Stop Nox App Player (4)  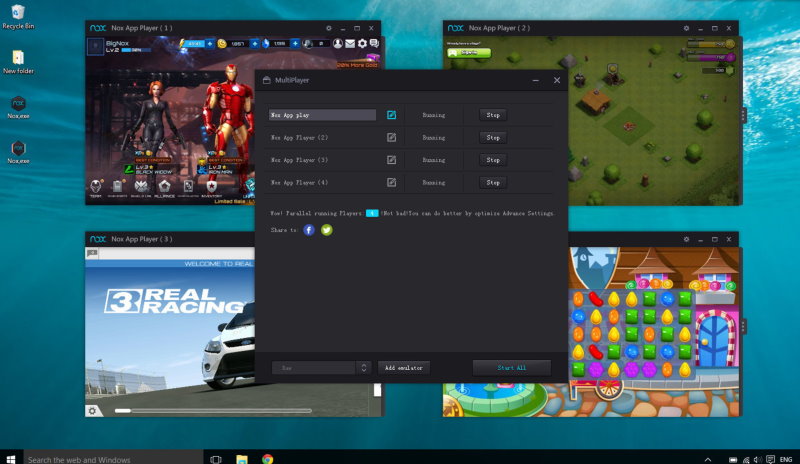point(493,182)
